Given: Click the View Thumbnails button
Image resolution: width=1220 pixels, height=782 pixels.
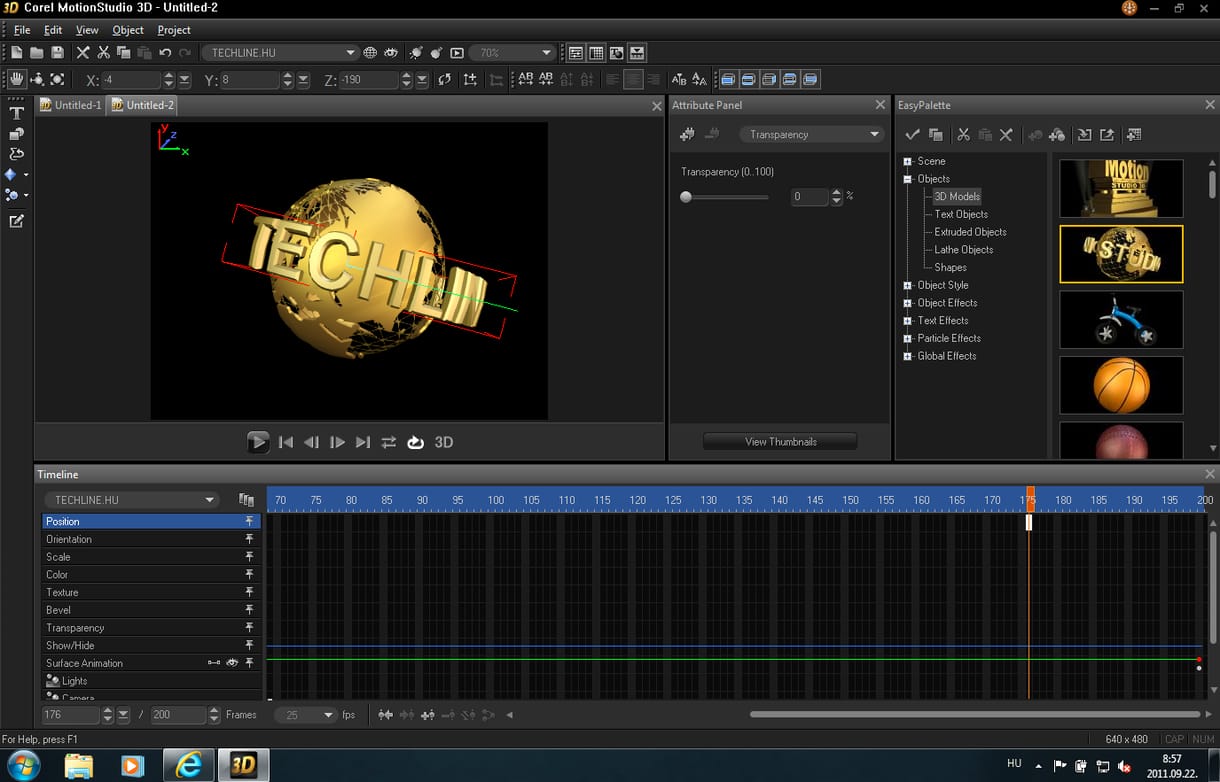Looking at the screenshot, I should pyautogui.click(x=780, y=442).
